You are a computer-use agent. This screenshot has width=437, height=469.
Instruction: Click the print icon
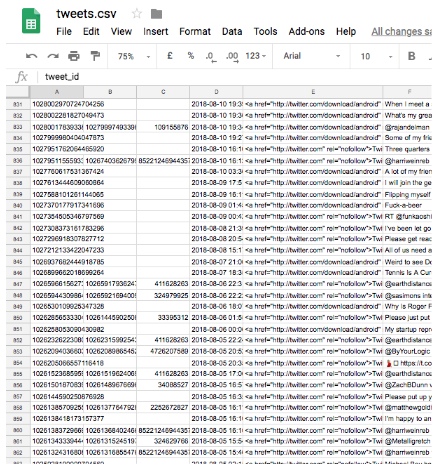pyautogui.click(x=74, y=56)
